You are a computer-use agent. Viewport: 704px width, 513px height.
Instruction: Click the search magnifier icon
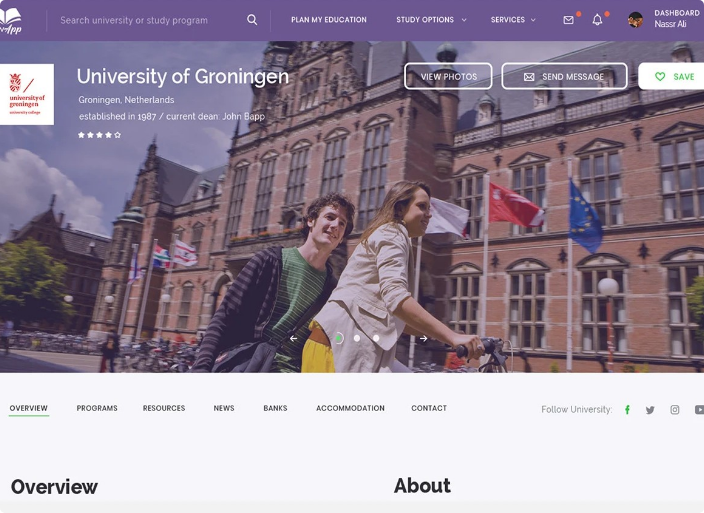(252, 20)
